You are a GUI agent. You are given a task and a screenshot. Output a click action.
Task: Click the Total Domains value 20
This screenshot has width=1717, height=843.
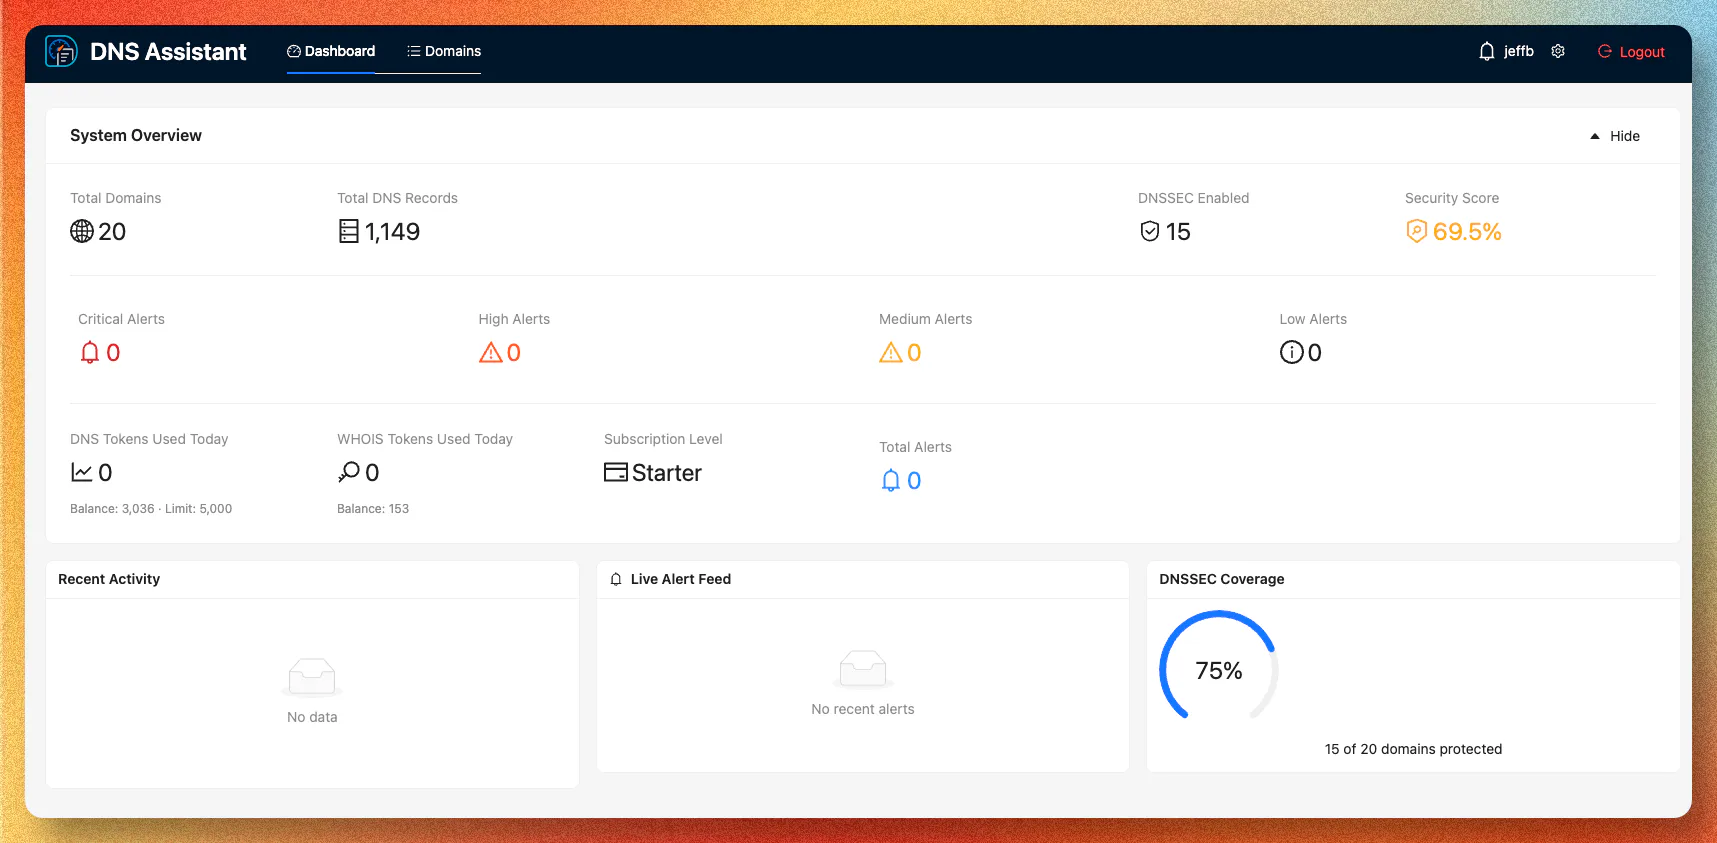click(x=112, y=231)
